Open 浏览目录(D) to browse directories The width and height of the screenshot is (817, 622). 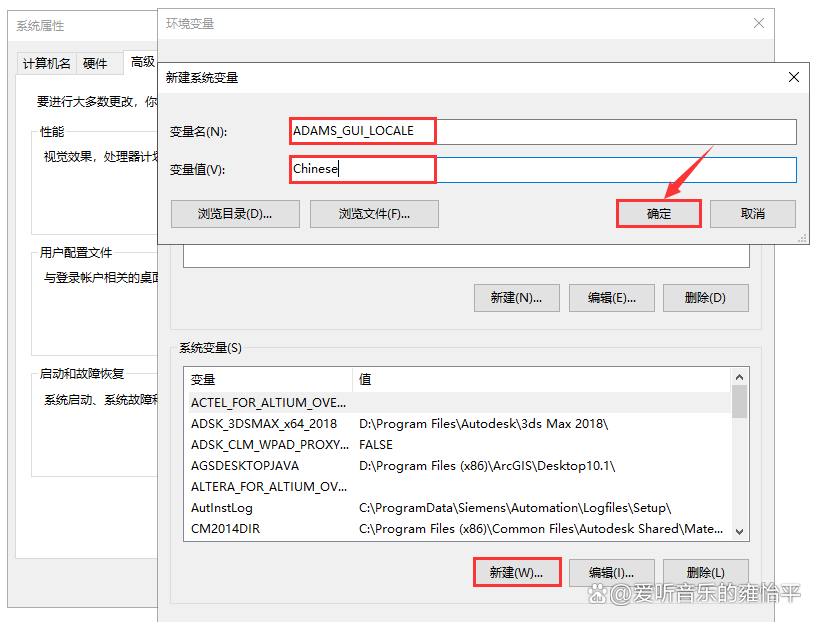[x=235, y=213]
